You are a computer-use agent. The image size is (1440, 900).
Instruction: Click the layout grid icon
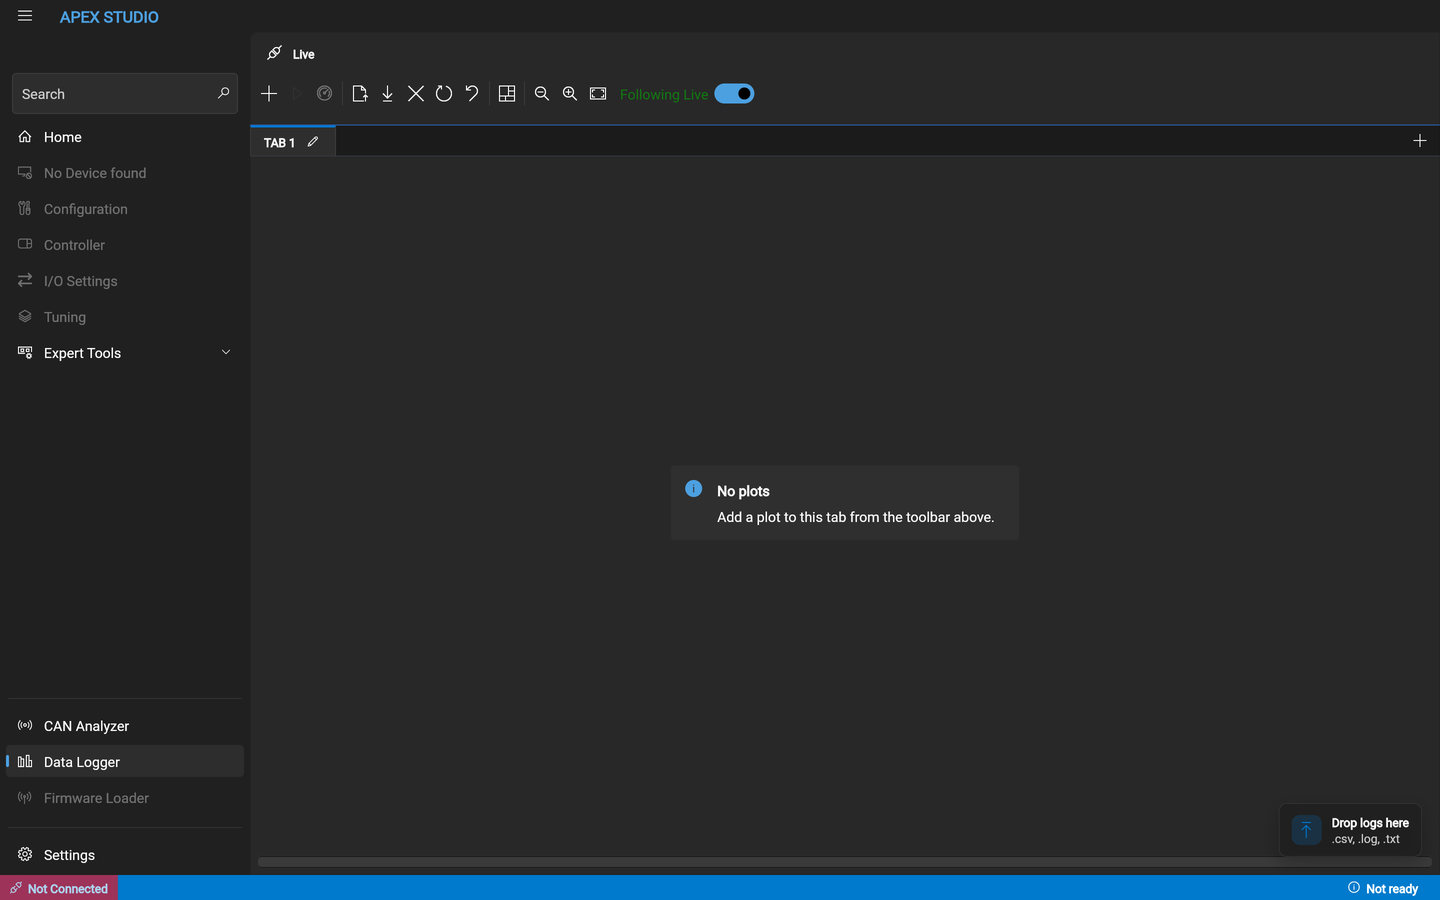pos(507,93)
